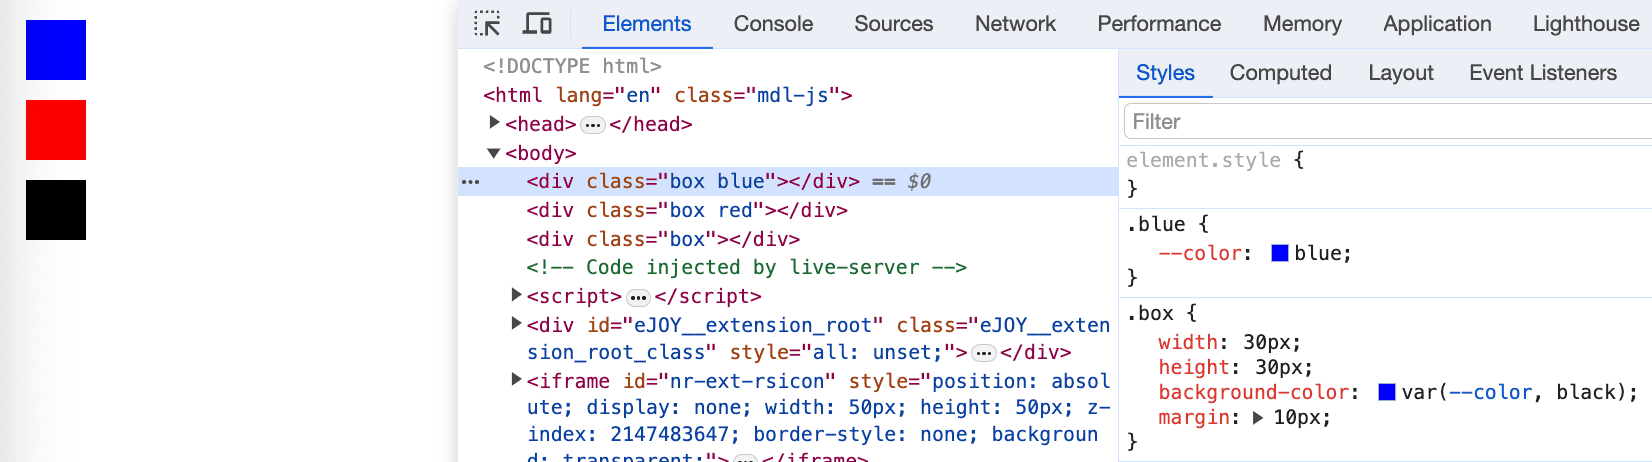
Task: Show collapsed head content ellipsis
Action: 593,125
